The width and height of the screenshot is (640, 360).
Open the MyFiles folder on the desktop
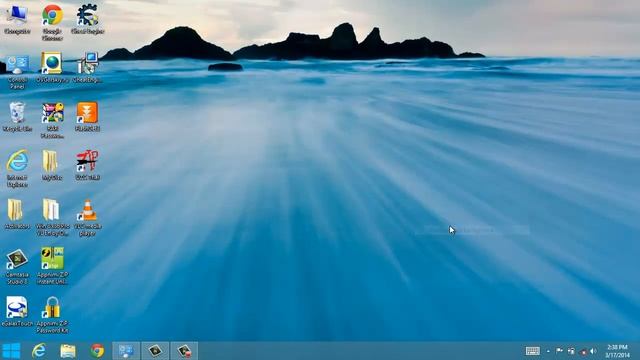tap(52, 165)
